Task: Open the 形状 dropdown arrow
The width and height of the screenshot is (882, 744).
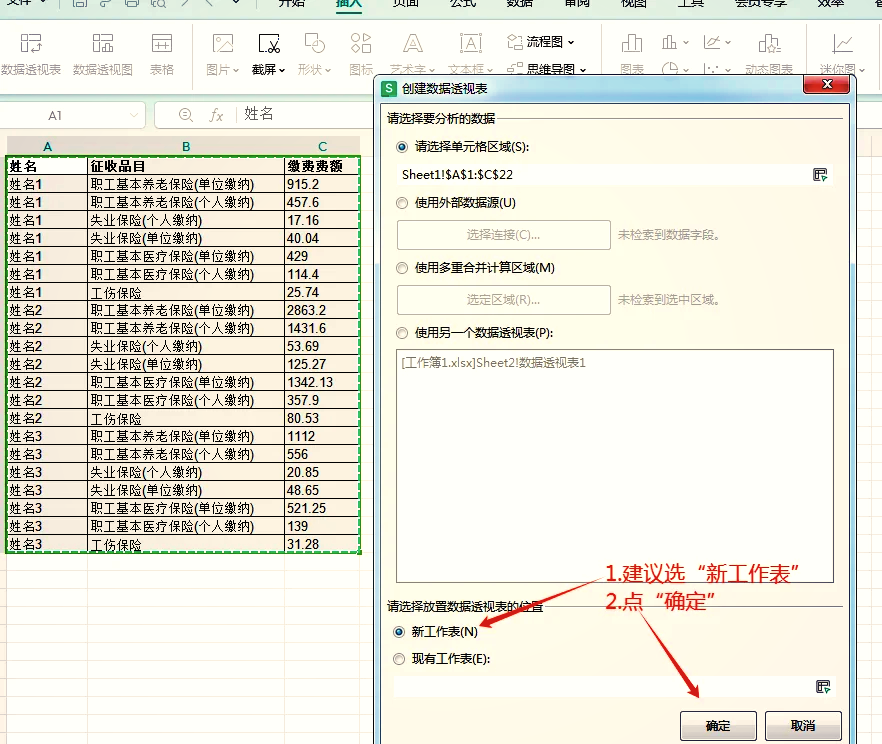Action: pyautogui.click(x=328, y=70)
